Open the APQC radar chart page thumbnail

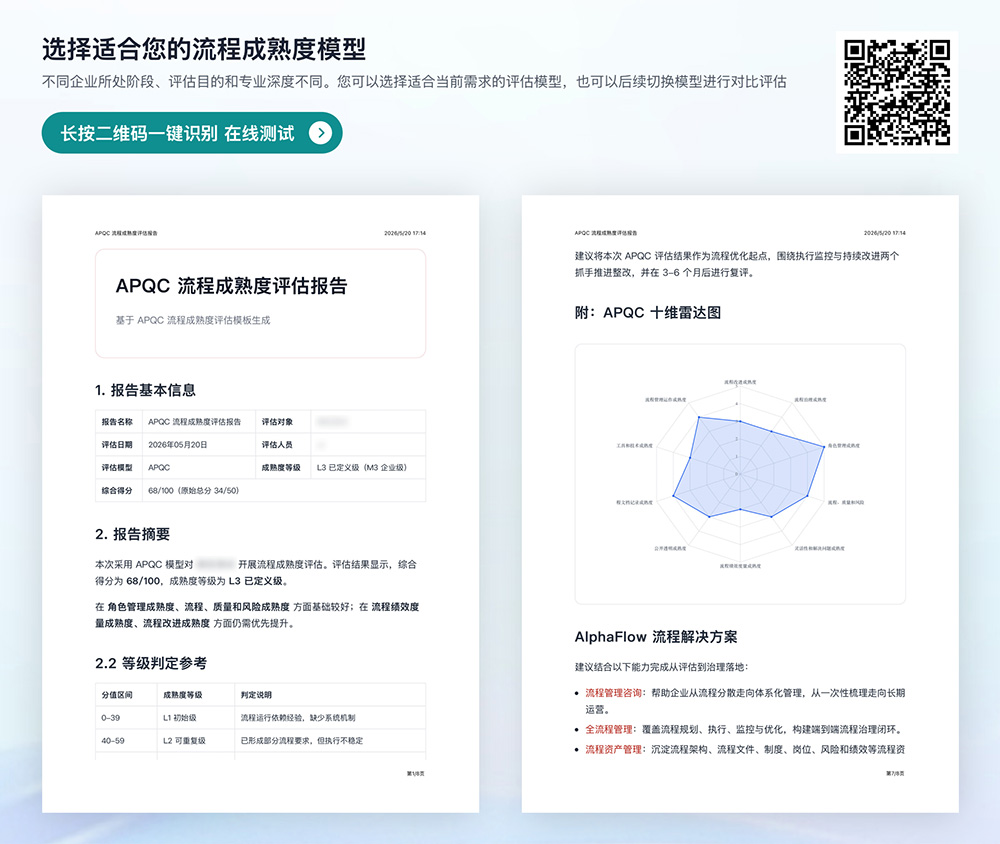click(740, 504)
